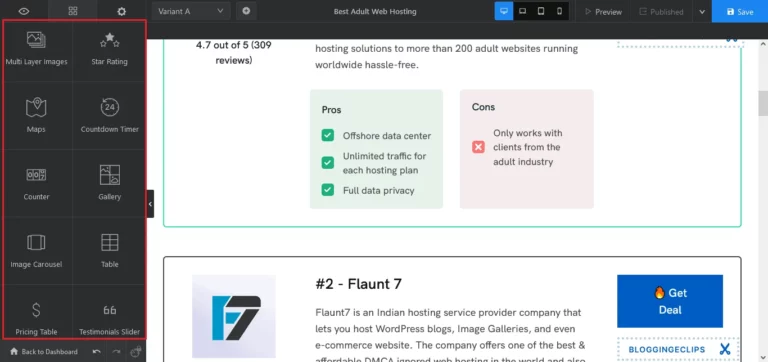Click the checkmark beside Full data privacy
The width and height of the screenshot is (768, 362).
coord(328,190)
